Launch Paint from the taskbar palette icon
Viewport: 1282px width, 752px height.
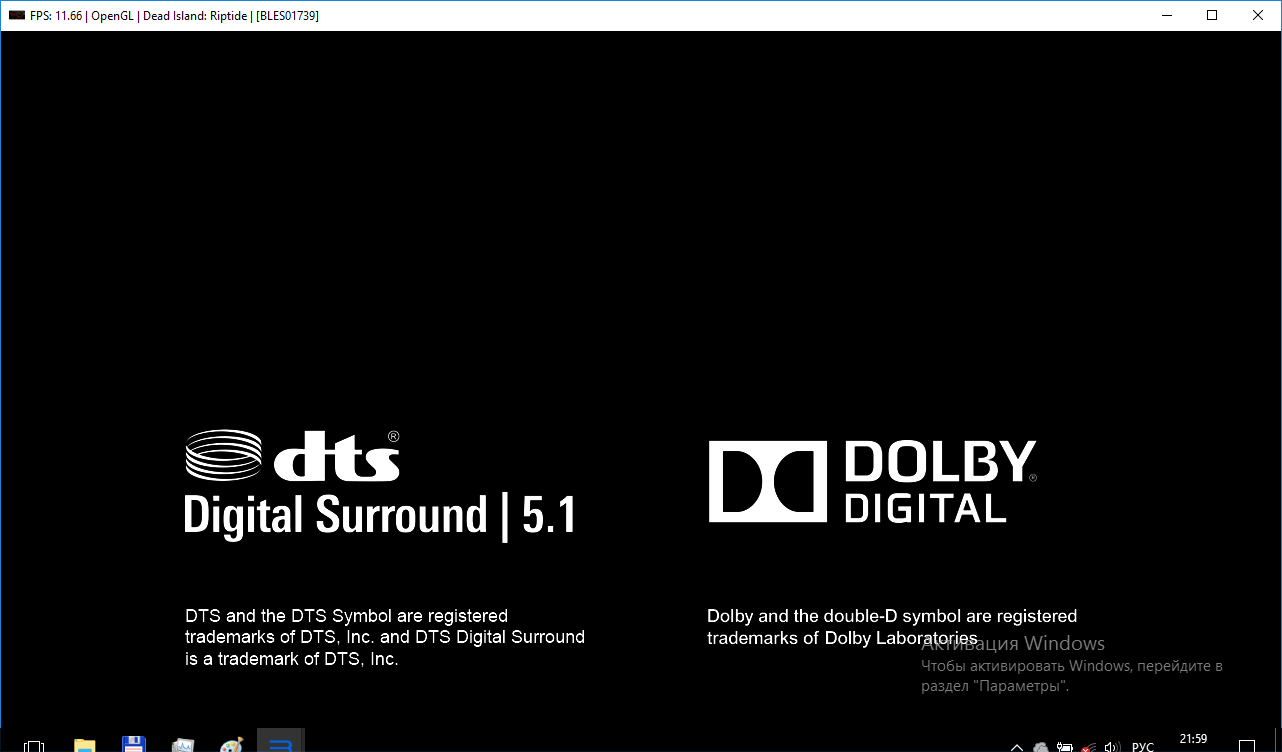(x=231, y=745)
